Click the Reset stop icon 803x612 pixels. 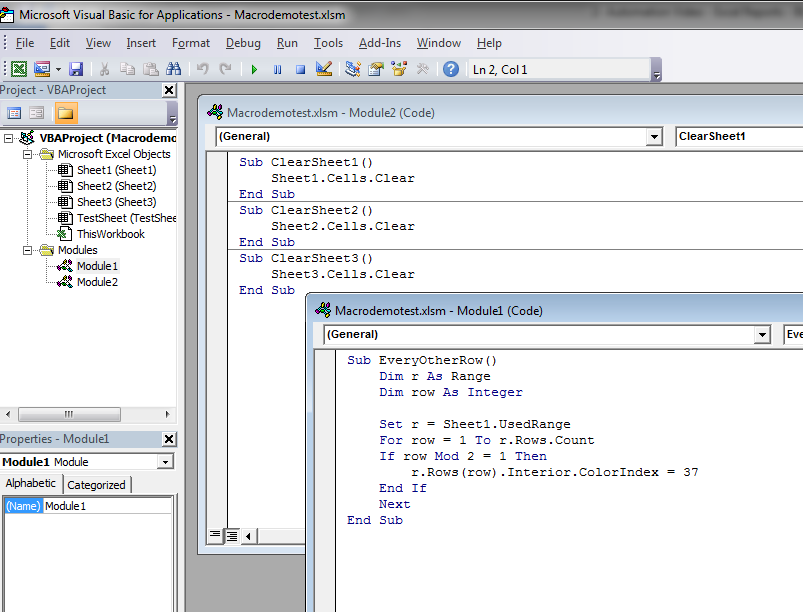coord(301,69)
